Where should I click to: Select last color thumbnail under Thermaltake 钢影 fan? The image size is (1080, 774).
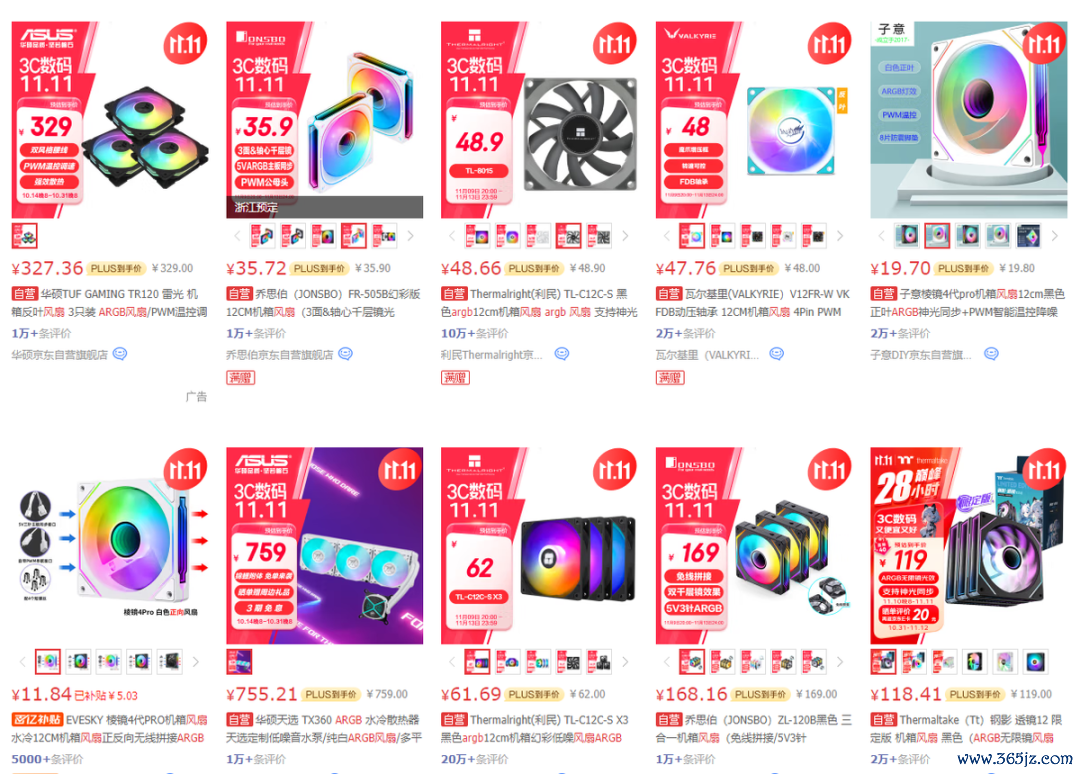1035,662
